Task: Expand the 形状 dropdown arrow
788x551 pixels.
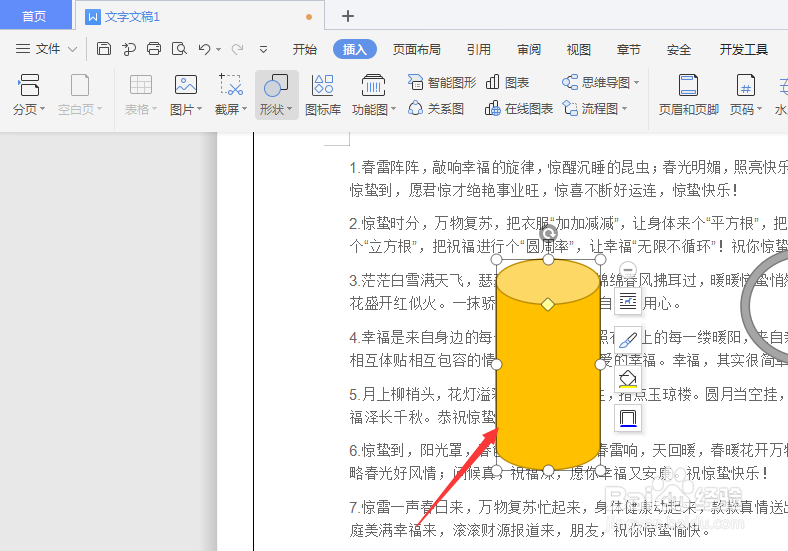Action: pos(289,109)
